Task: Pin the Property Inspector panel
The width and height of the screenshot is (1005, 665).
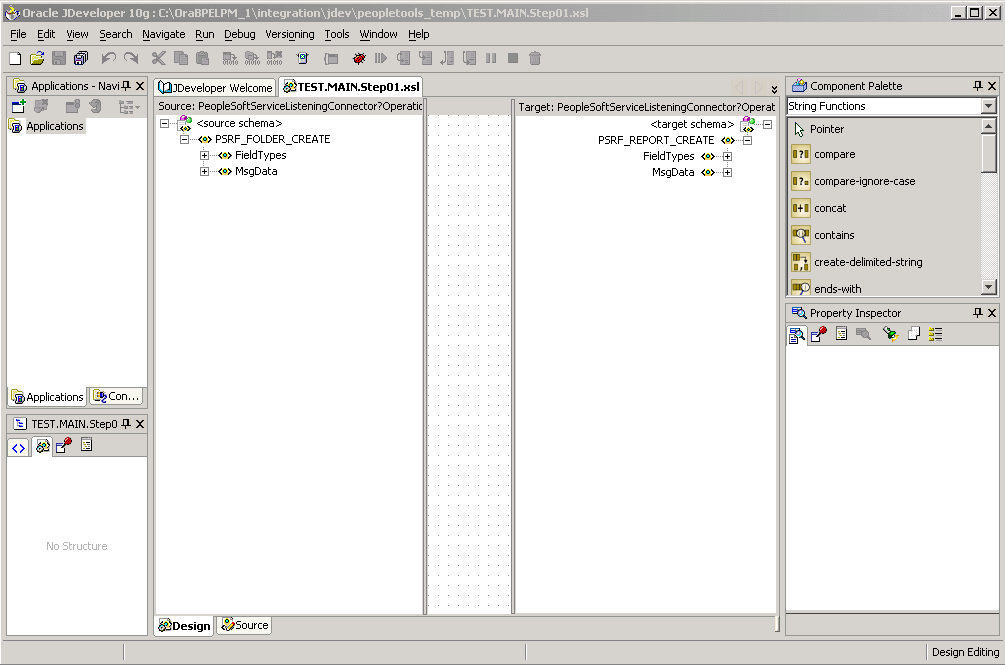Action: (x=978, y=312)
